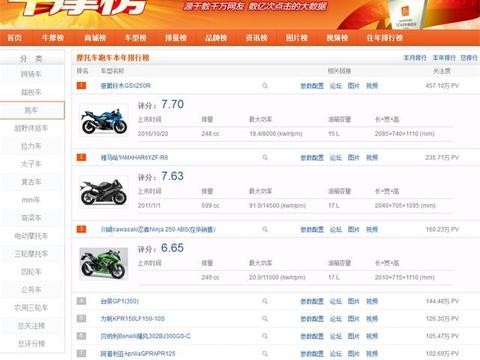Open 图片 link for Ninja 250
This screenshot has width=480, height=360.
[x=354, y=229]
